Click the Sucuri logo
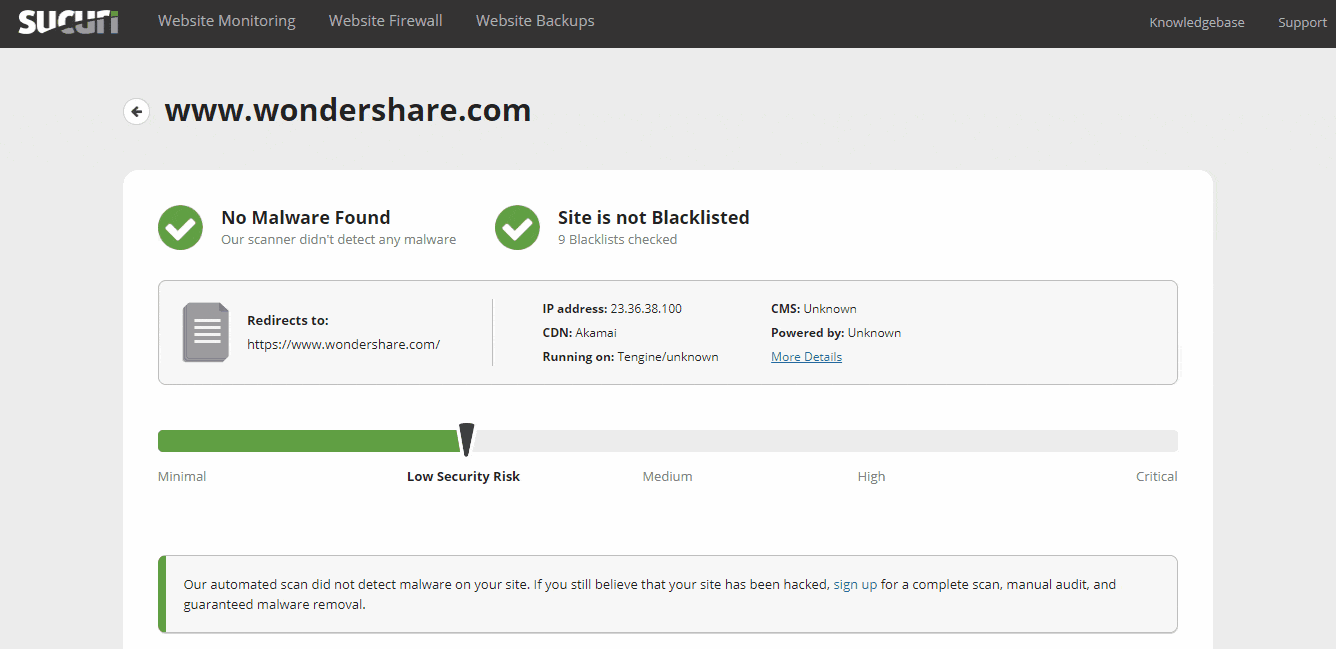The width and height of the screenshot is (1336, 649). click(68, 21)
